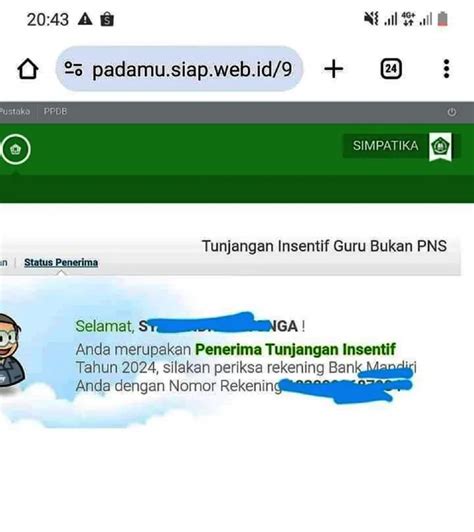This screenshot has width=474, height=532.
Task: Click the Tunjangan Insentif Guru Bukan PNS heading
Action: 324,246
